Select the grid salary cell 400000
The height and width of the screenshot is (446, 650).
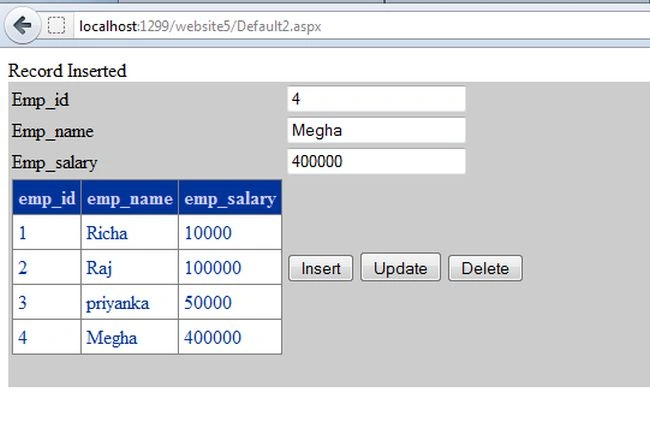click(230, 337)
